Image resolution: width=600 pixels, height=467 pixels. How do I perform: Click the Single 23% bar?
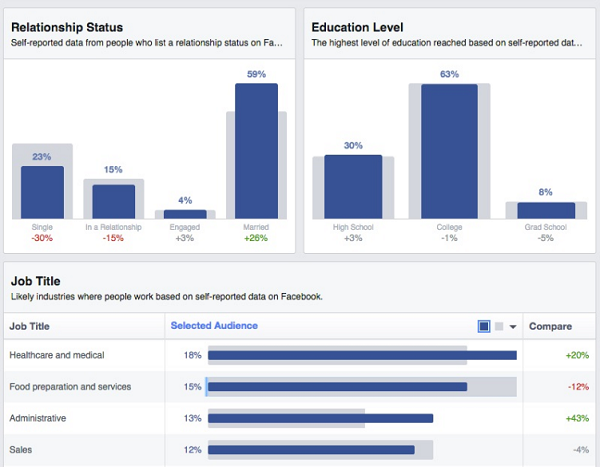(42, 192)
